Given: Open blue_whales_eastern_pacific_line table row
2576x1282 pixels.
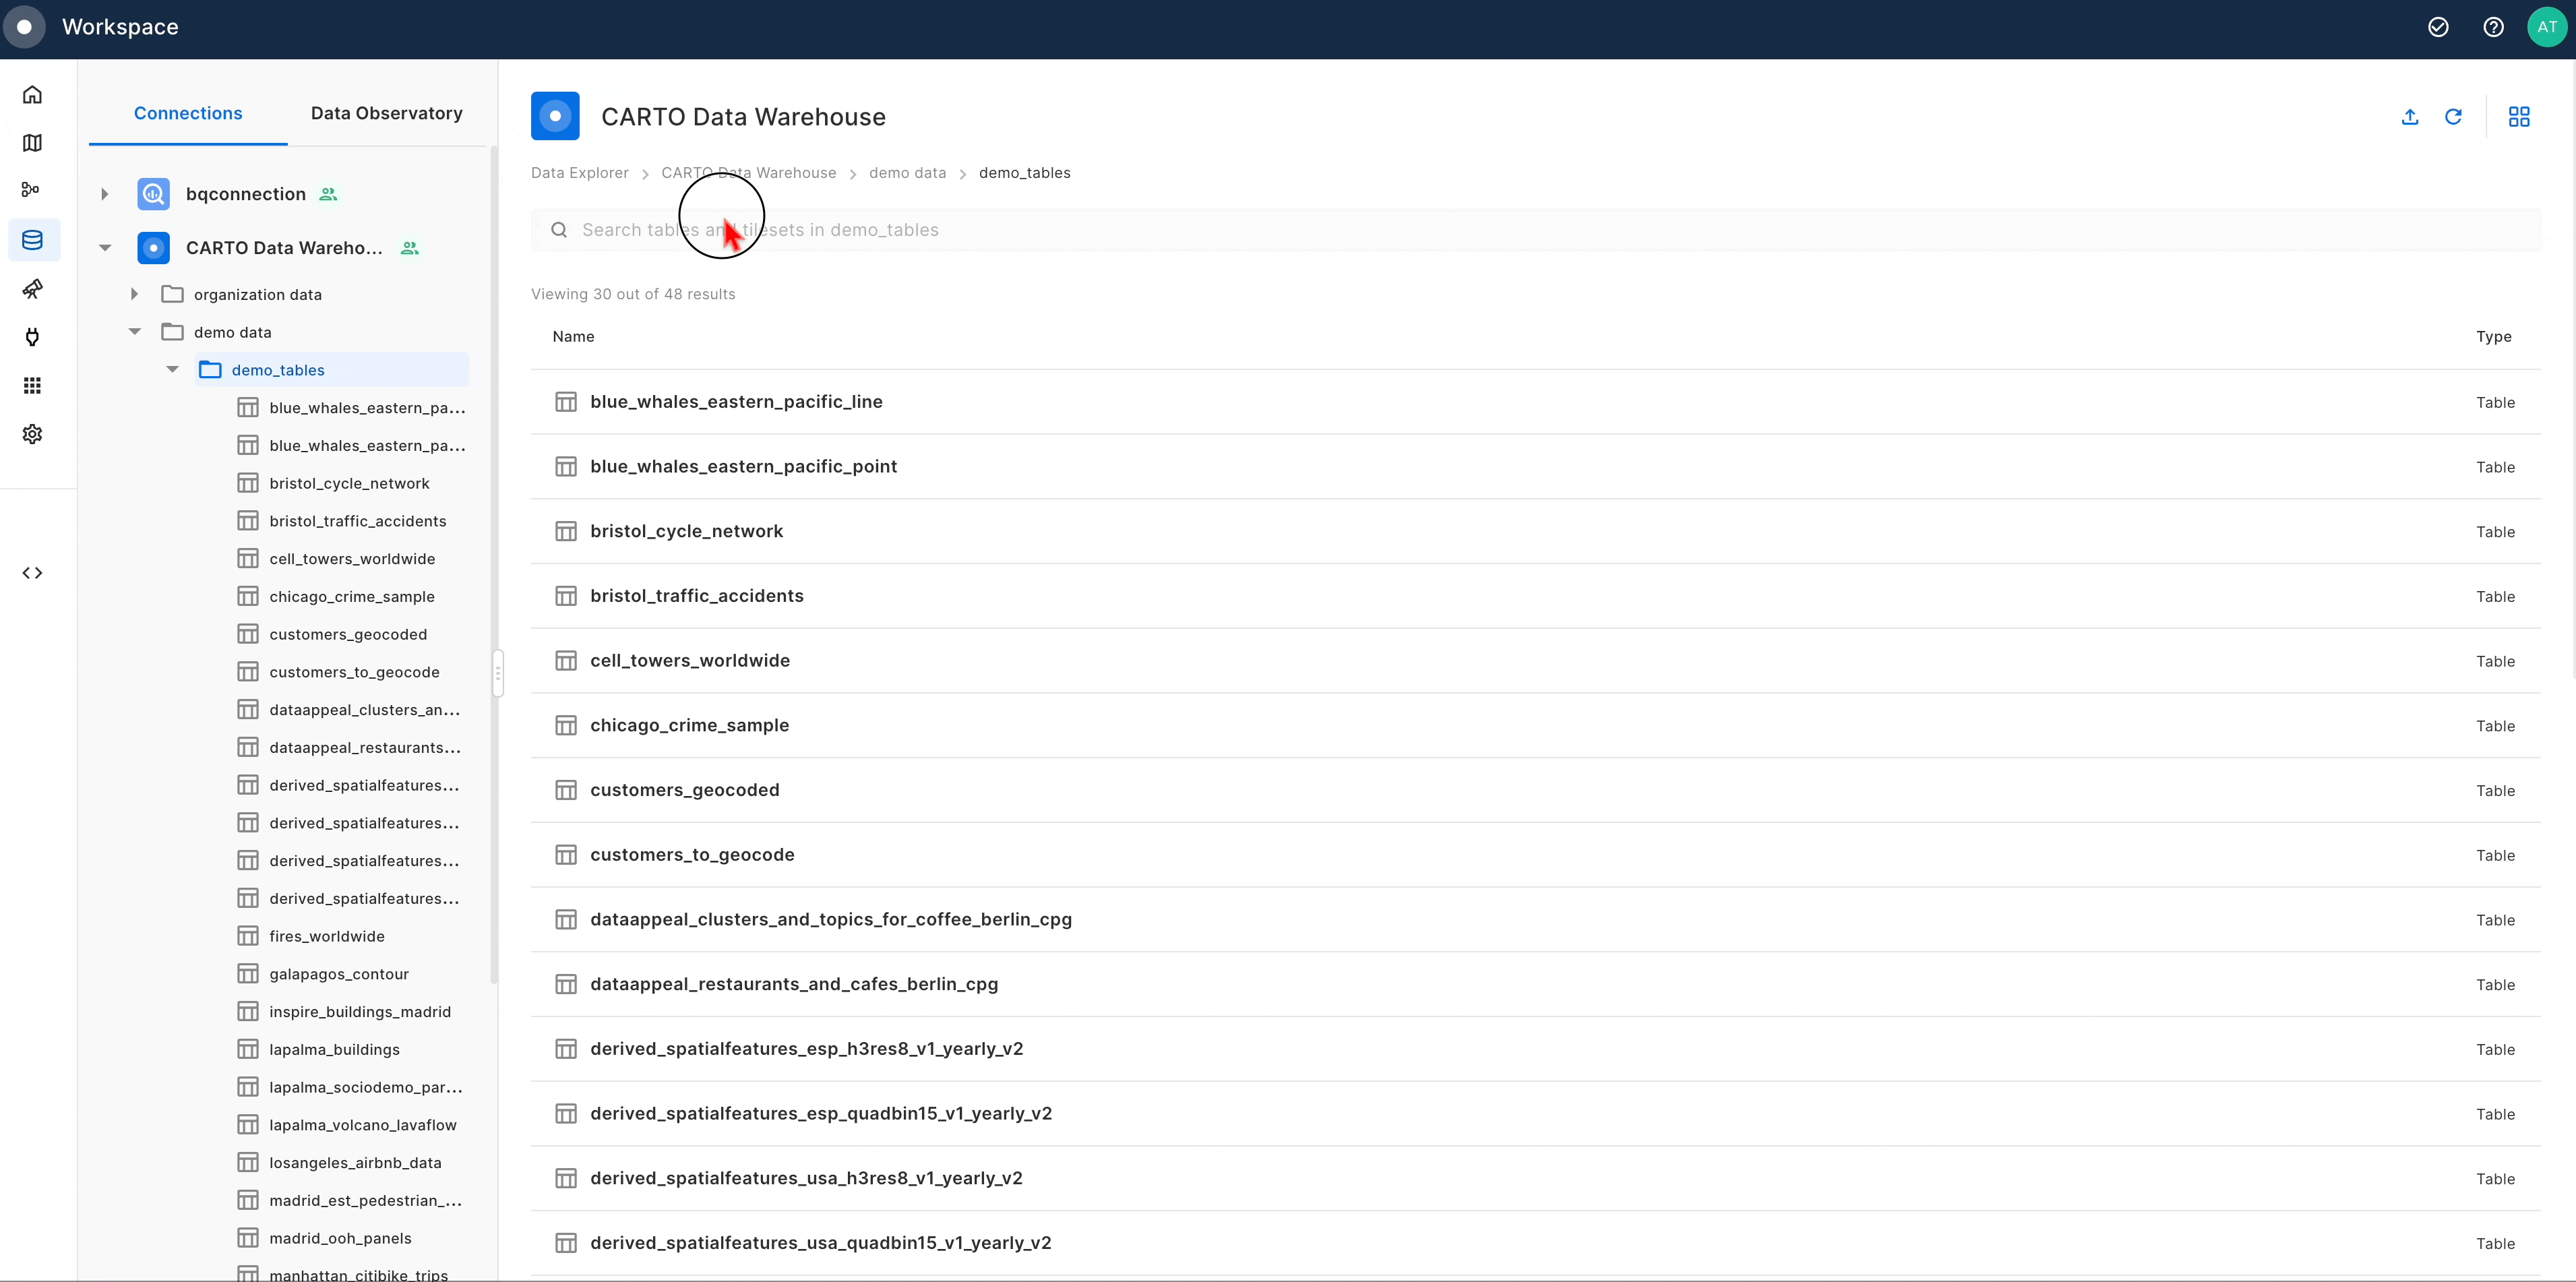Looking at the screenshot, I should click(x=1535, y=402).
